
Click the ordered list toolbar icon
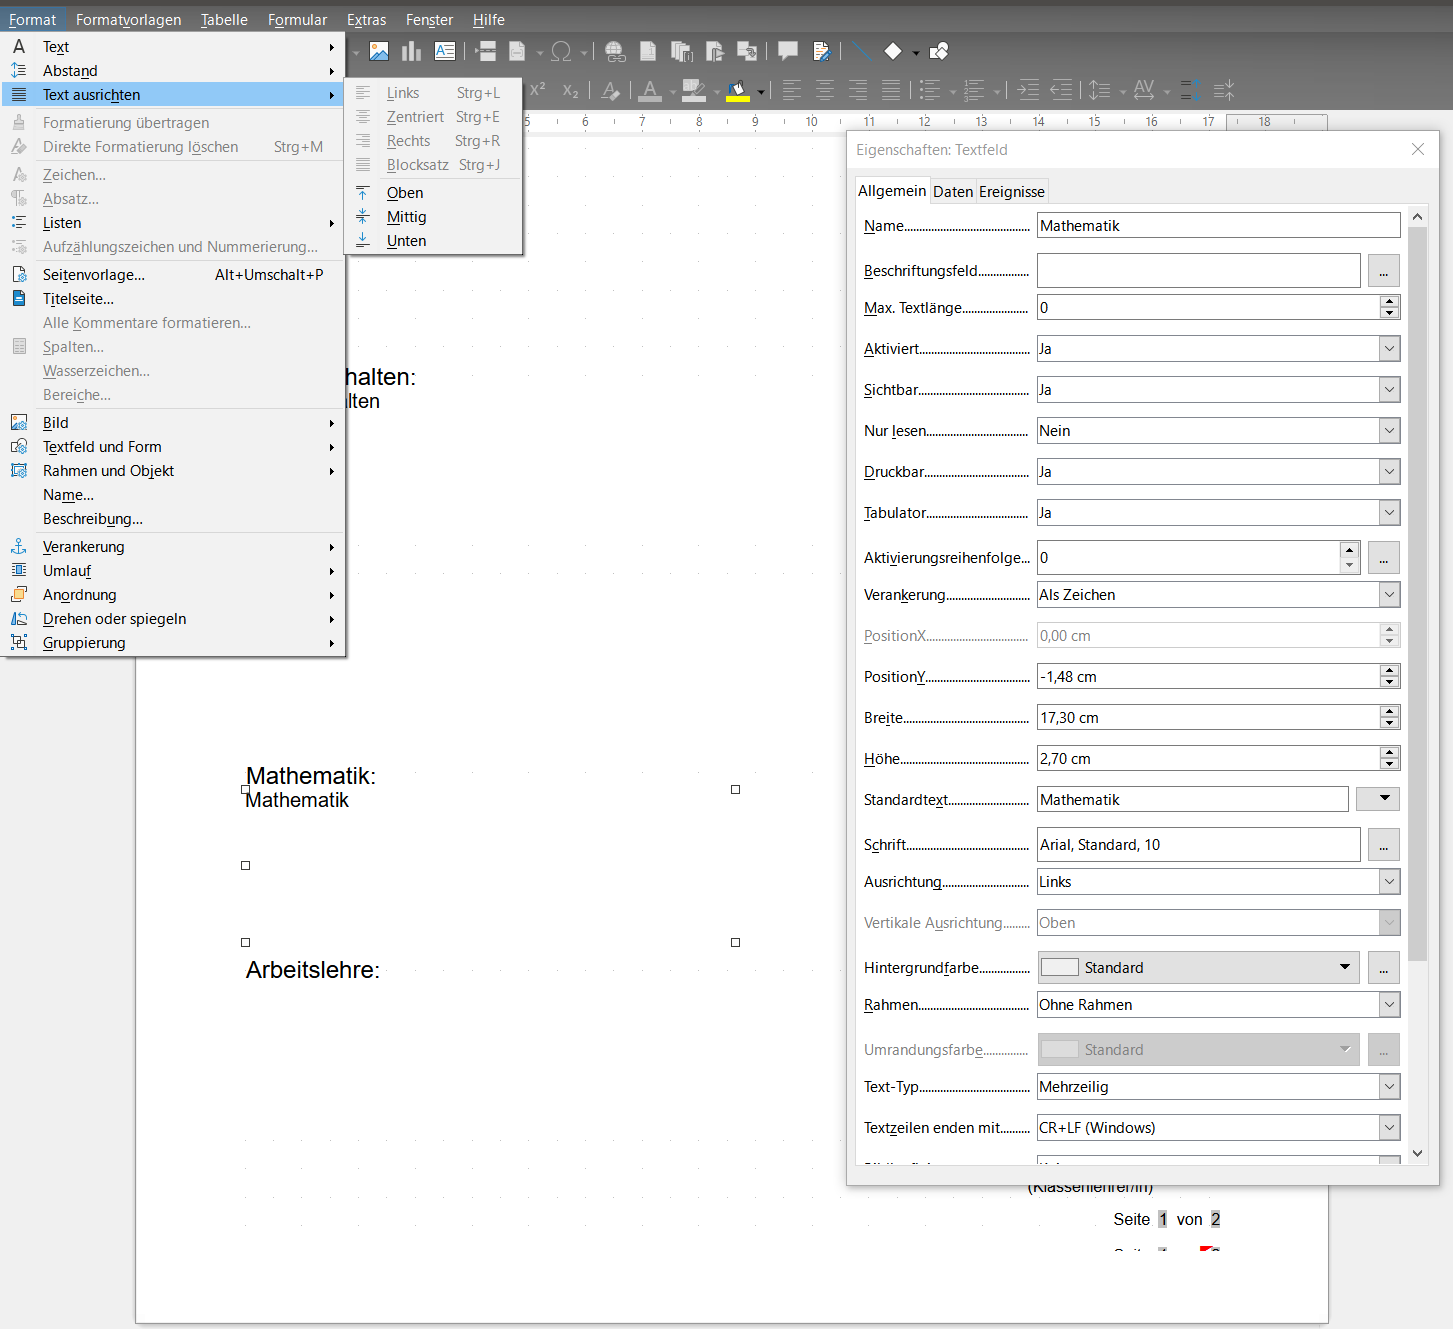pos(974,90)
